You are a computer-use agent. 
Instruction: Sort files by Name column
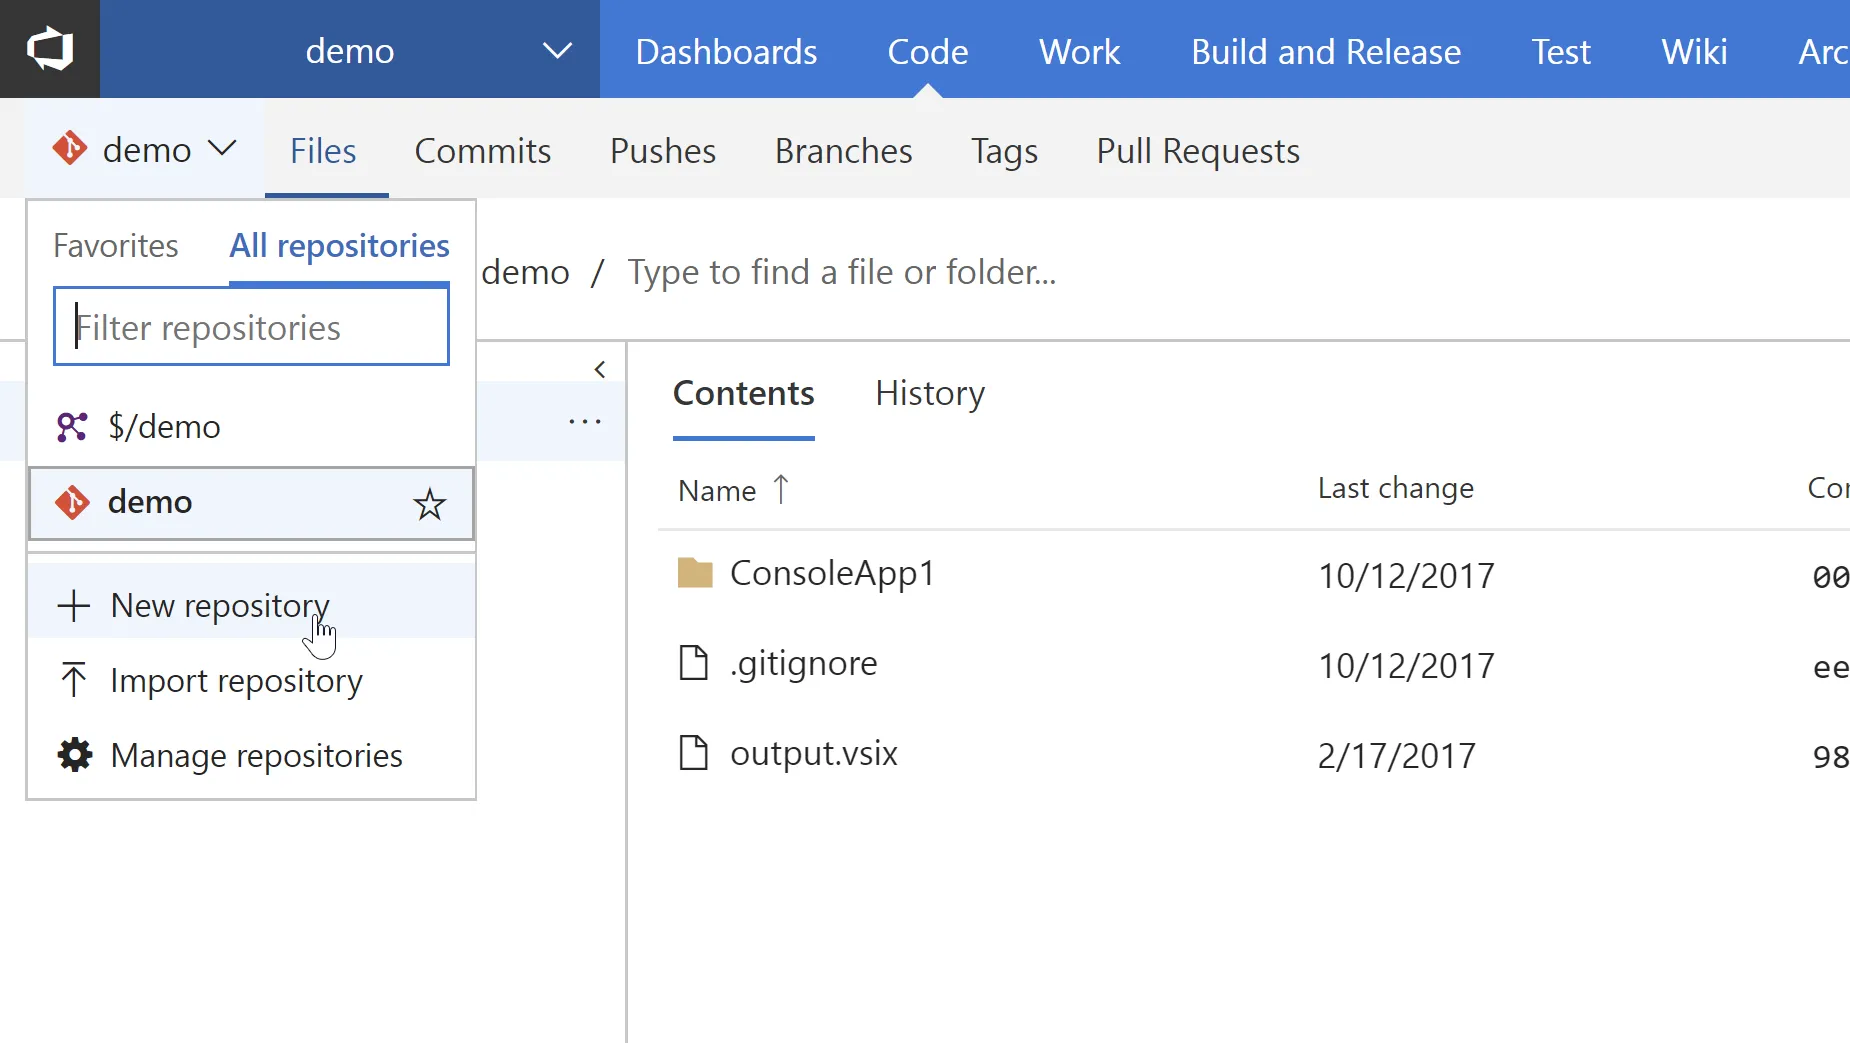[717, 490]
